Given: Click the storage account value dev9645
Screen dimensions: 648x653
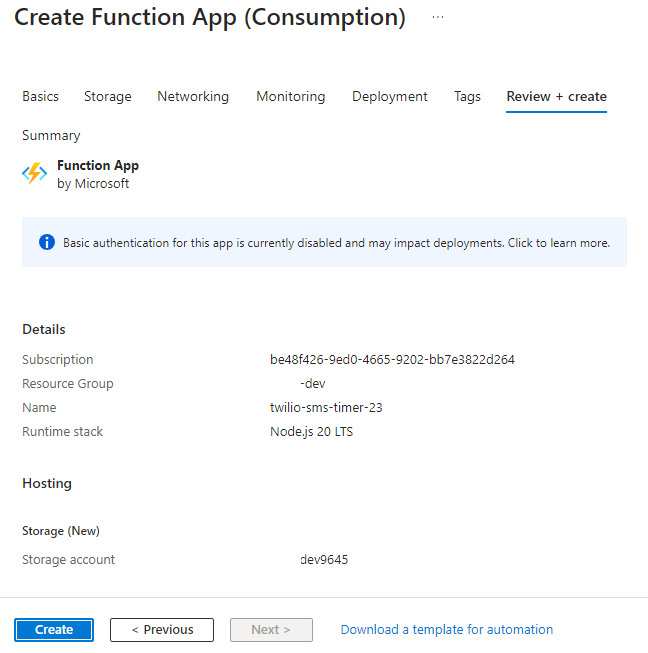Looking at the screenshot, I should 324,560.
